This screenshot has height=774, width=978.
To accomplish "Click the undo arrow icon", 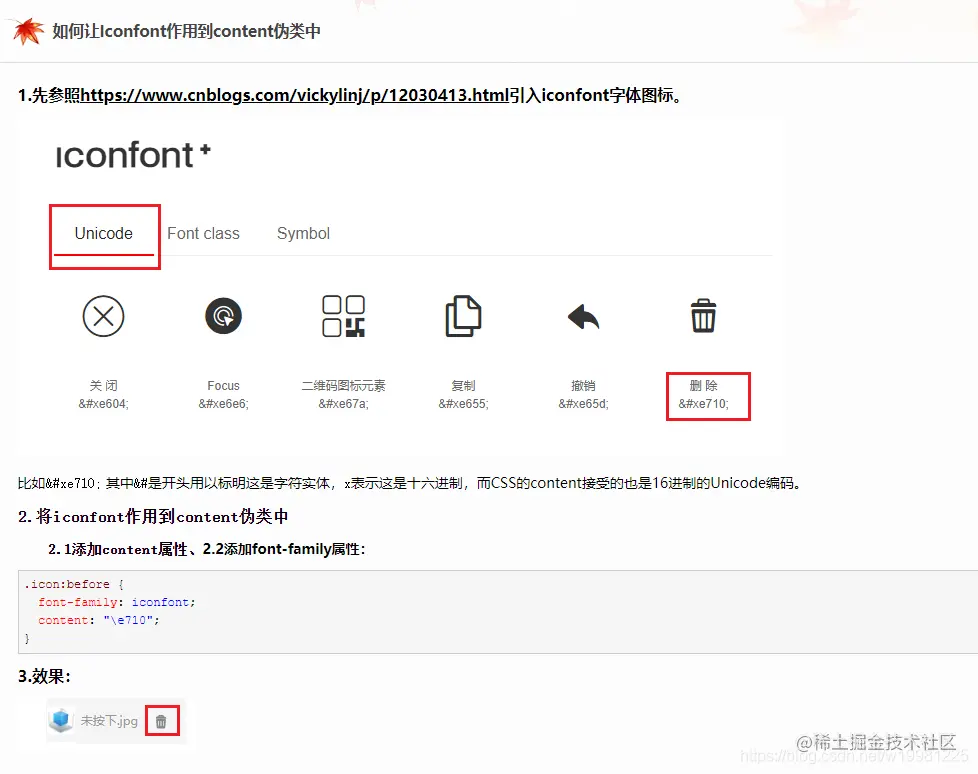I will point(583,317).
